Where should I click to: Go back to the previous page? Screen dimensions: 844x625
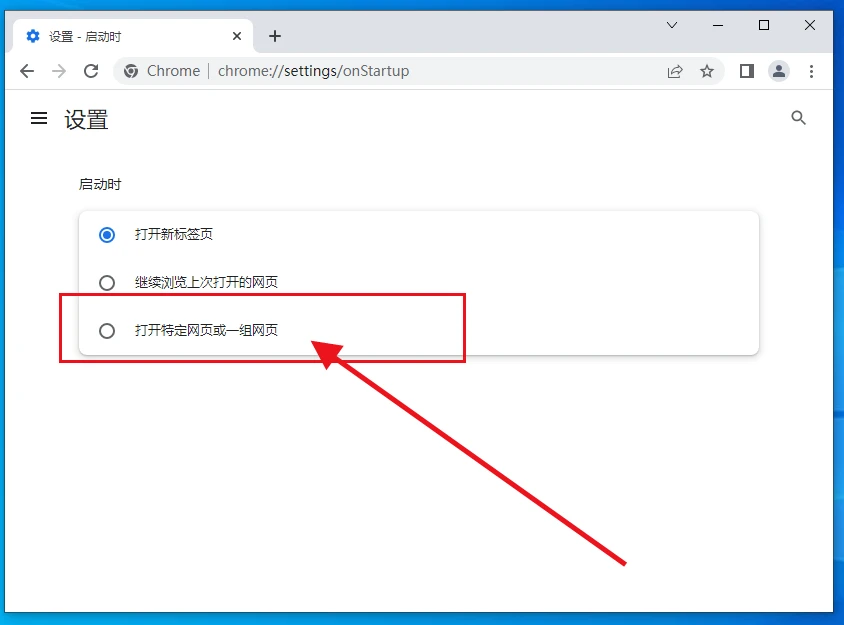tap(27, 71)
